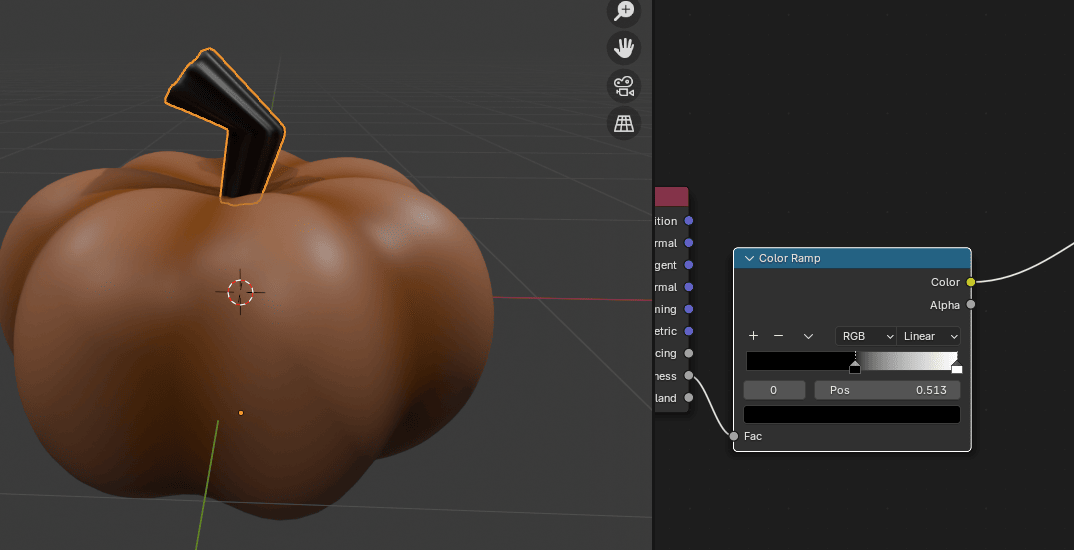
Task: Click the Pan hand icon in viewport
Action: pos(624,48)
